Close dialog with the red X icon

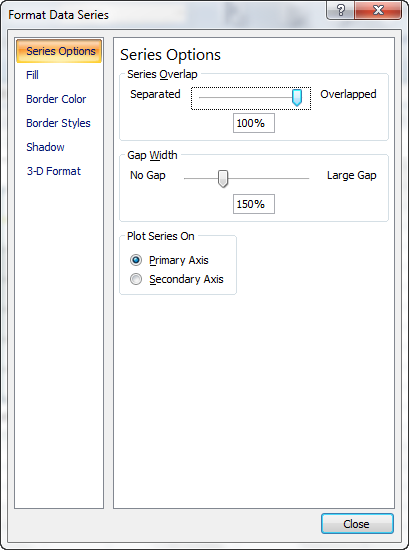point(378,10)
